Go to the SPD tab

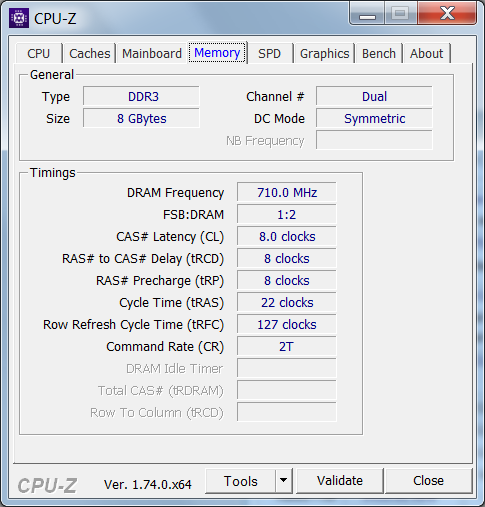pyautogui.click(x=269, y=53)
